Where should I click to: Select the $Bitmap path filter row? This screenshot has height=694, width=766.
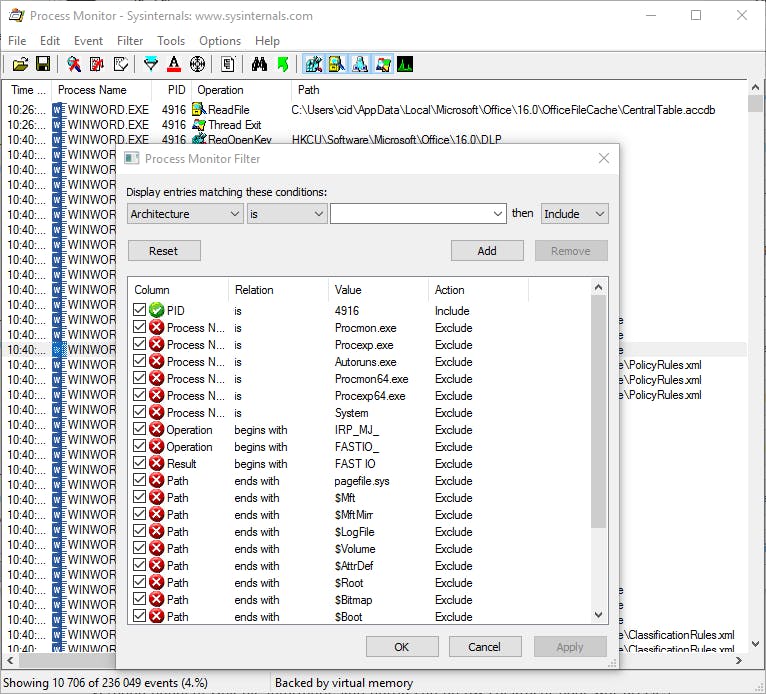359,599
